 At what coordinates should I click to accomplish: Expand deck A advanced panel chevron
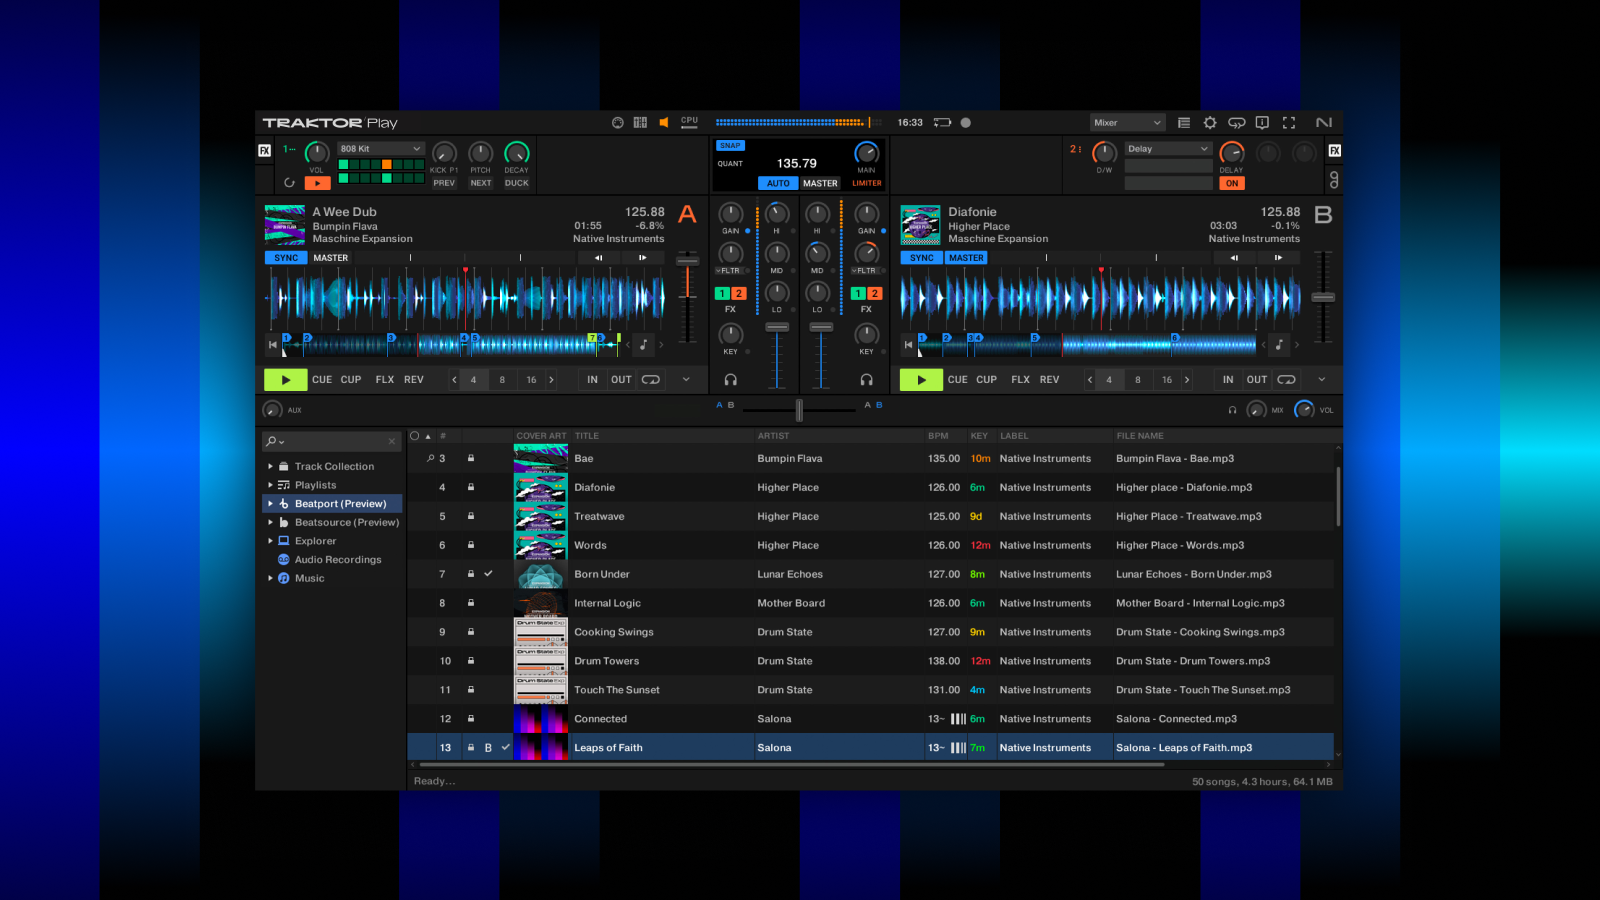(686, 380)
